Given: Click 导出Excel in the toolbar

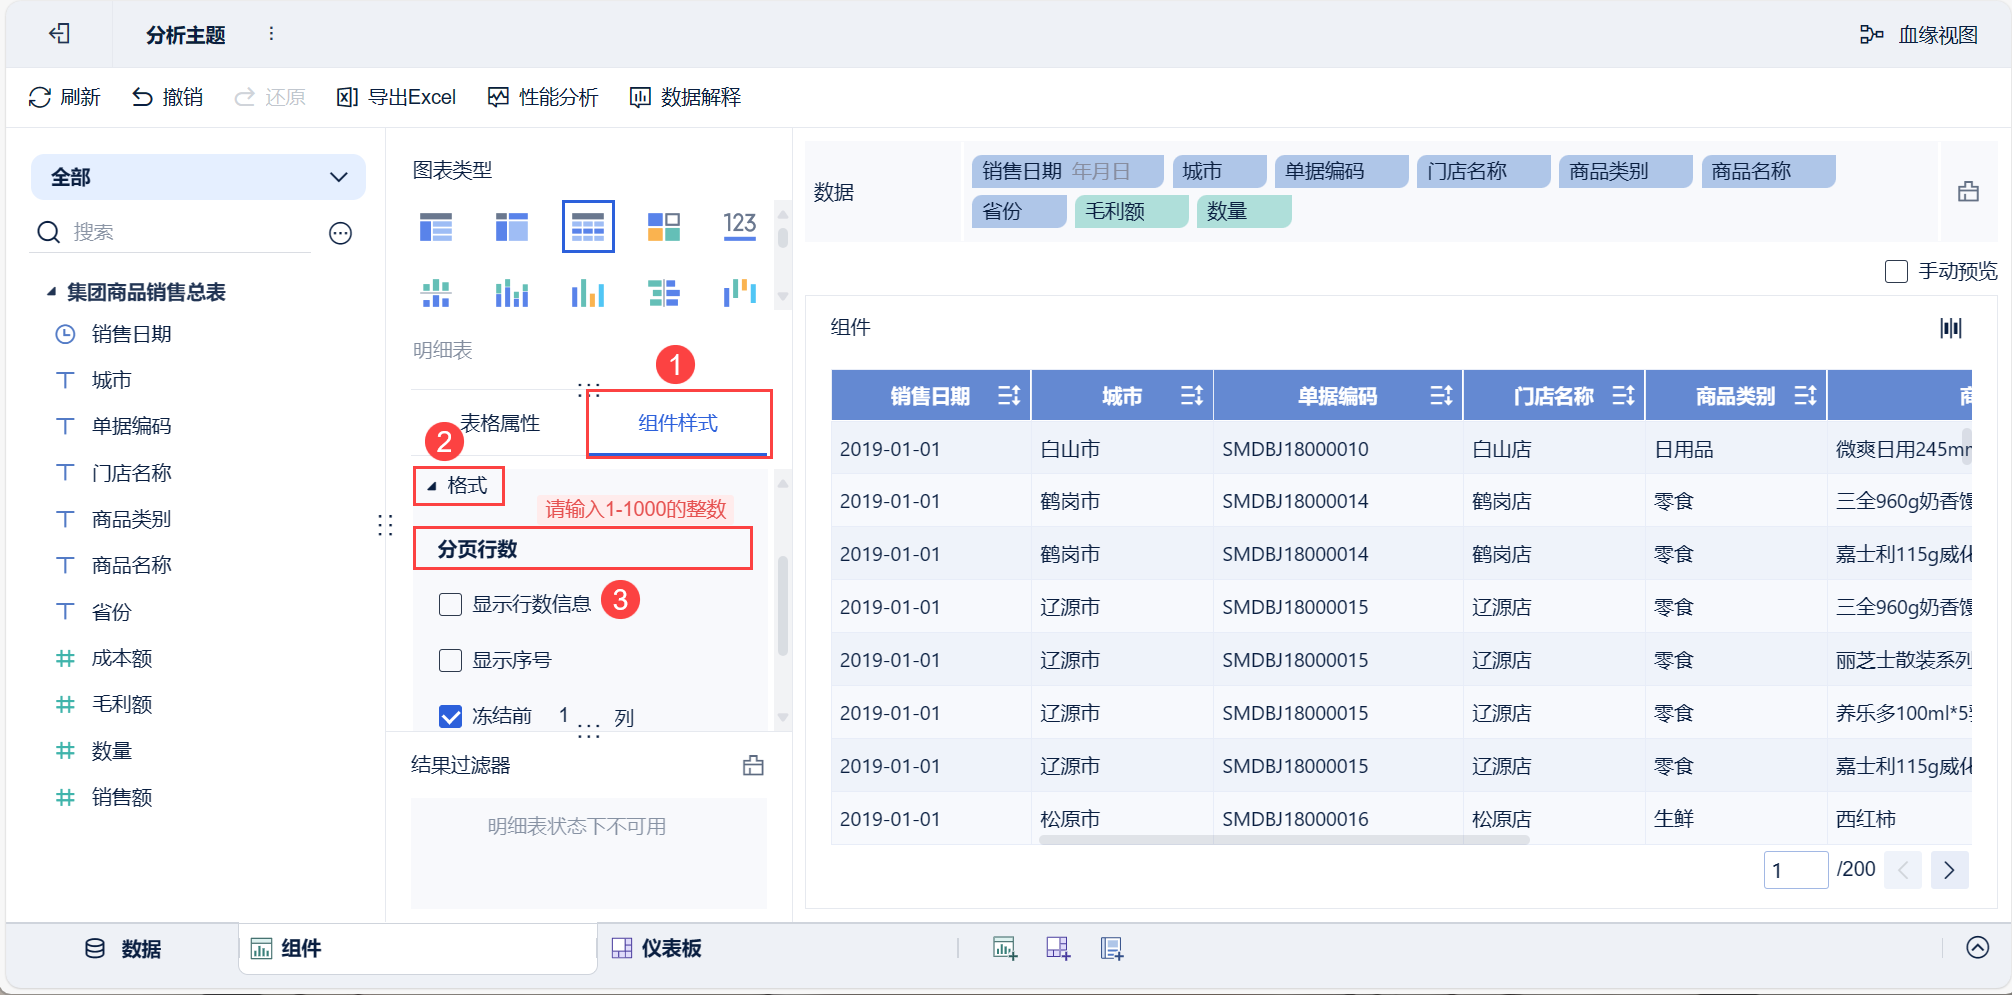Looking at the screenshot, I should click(397, 97).
